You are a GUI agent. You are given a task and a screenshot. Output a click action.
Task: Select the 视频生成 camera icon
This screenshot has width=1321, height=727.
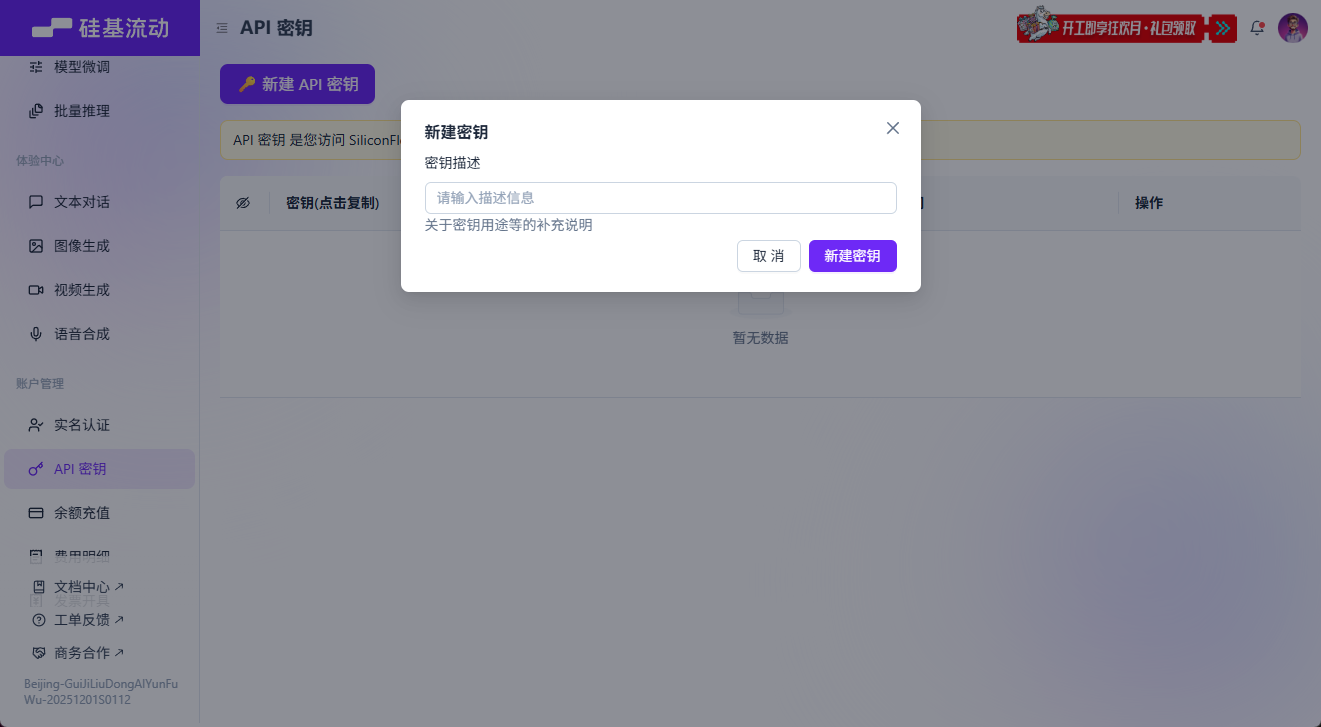[x=36, y=290]
